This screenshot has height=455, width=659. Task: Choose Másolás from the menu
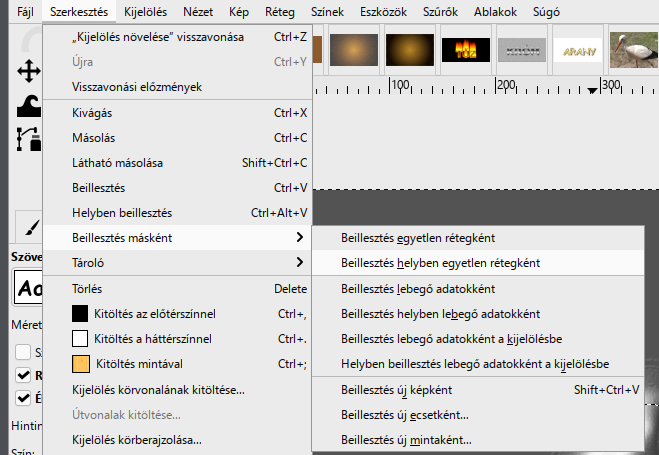pyautogui.click(x=177, y=138)
